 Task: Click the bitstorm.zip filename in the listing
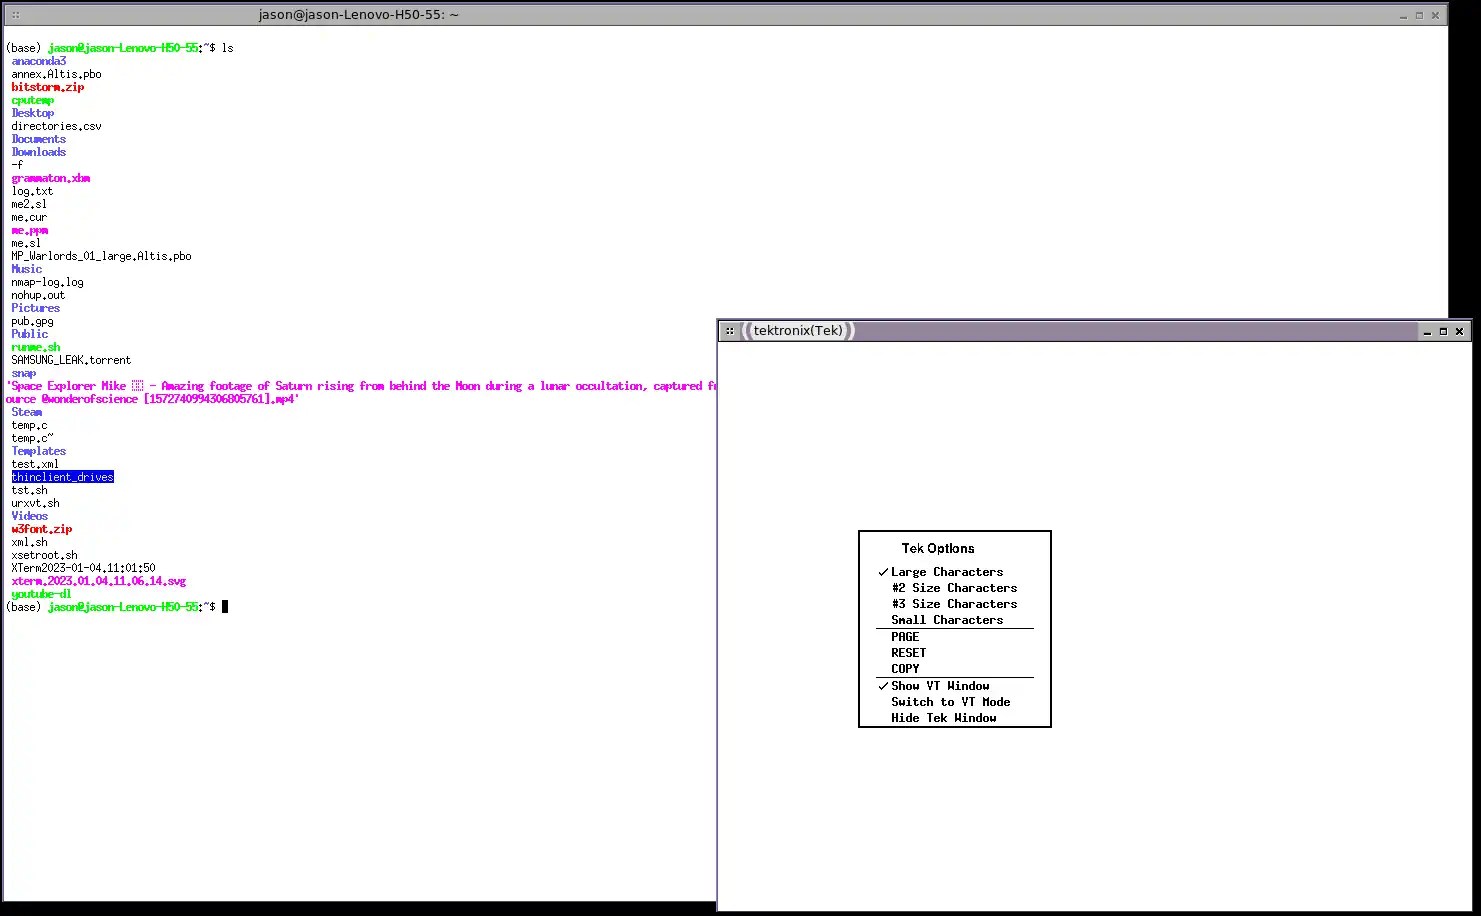(x=46, y=87)
